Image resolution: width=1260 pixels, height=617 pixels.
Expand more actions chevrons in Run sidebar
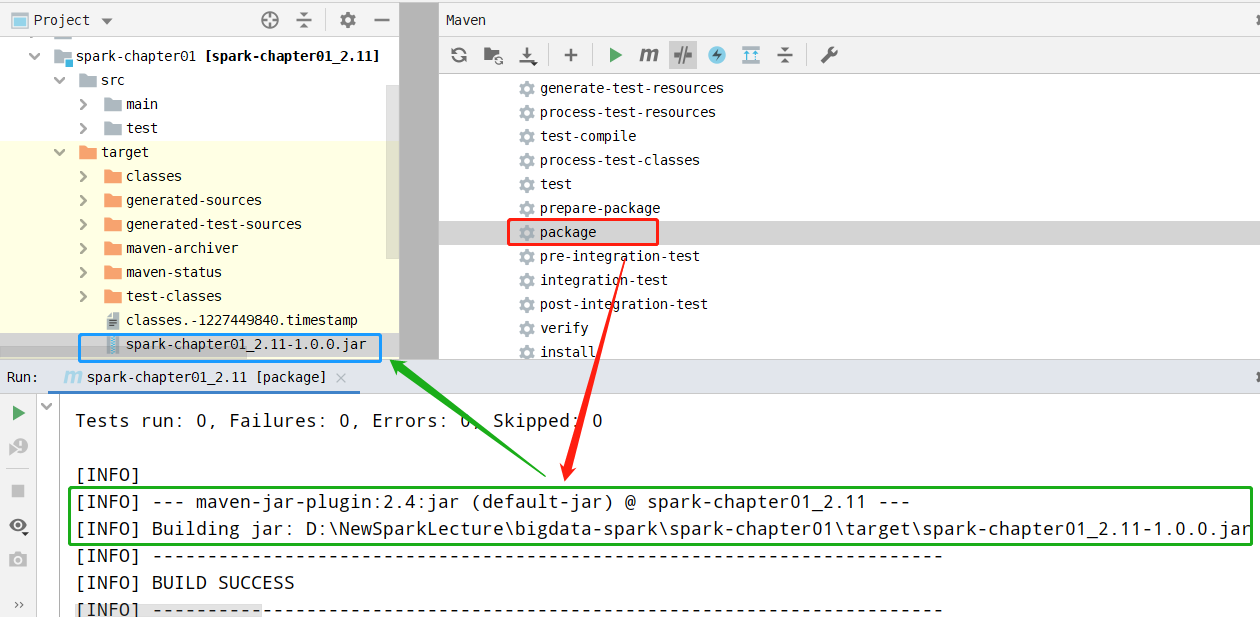18,606
